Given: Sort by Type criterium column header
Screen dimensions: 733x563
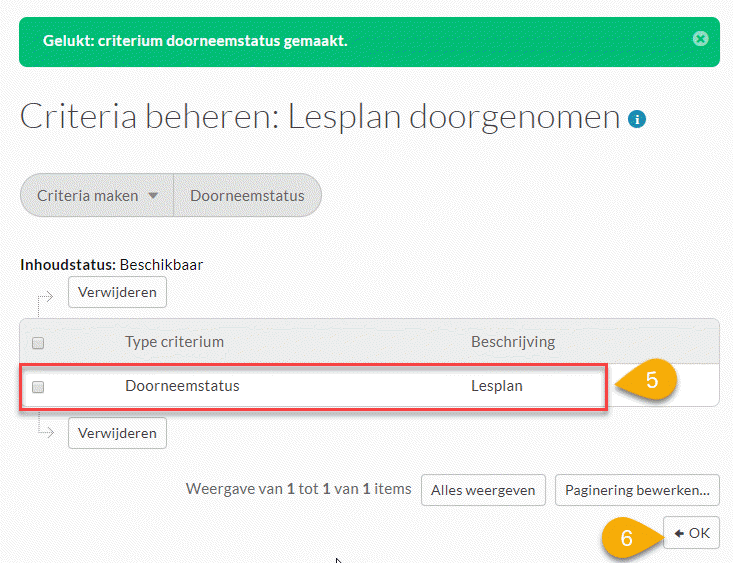Looking at the screenshot, I should (174, 342).
